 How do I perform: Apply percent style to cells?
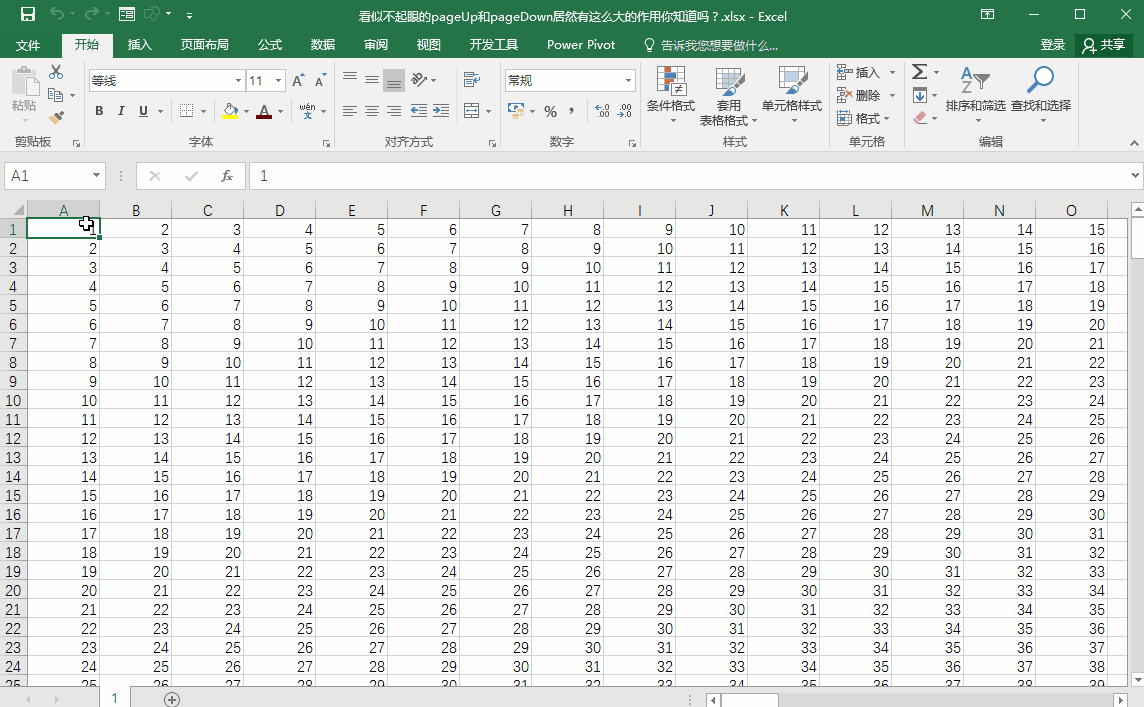[551, 111]
